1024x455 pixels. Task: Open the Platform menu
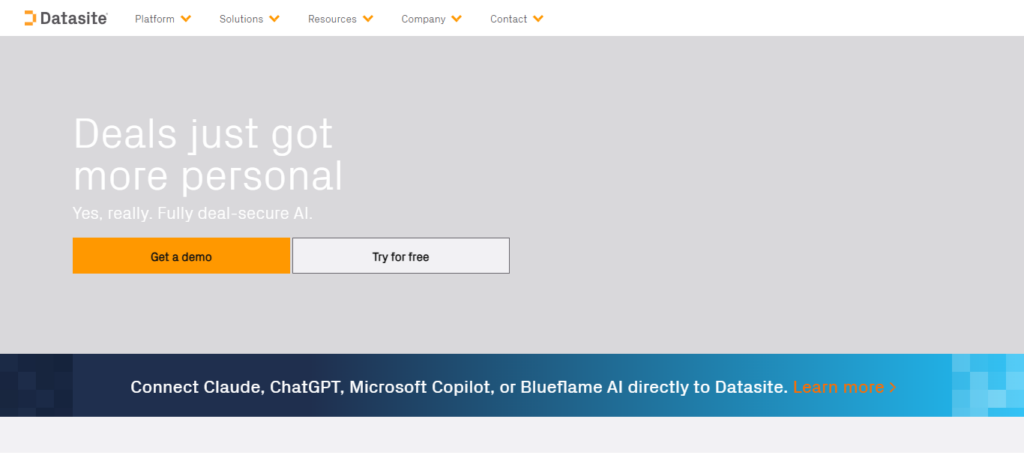point(155,19)
